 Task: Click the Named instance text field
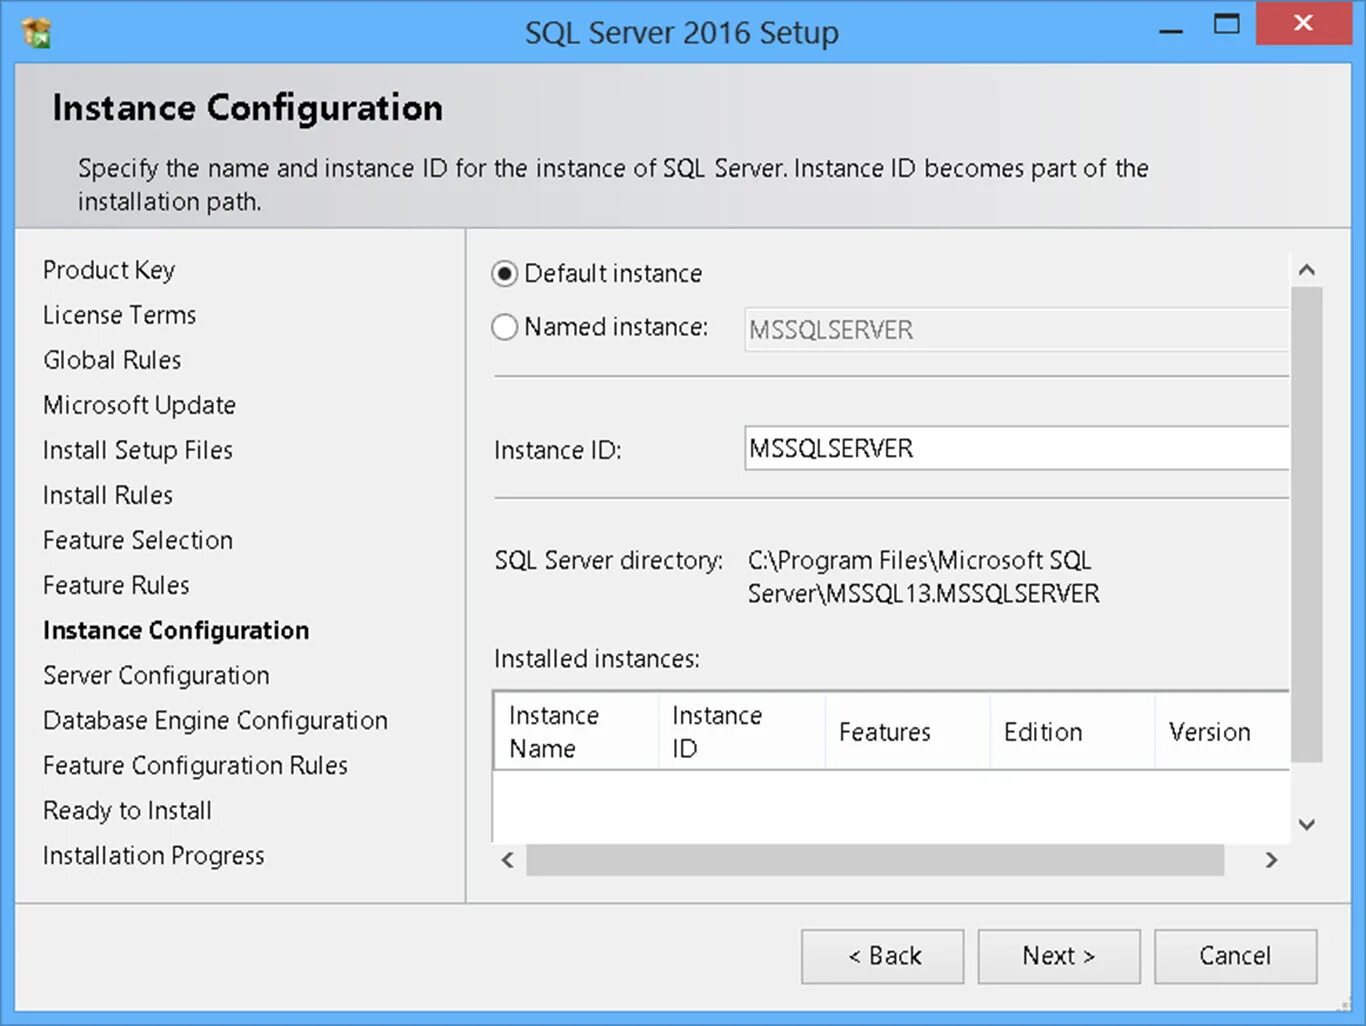tap(1016, 330)
